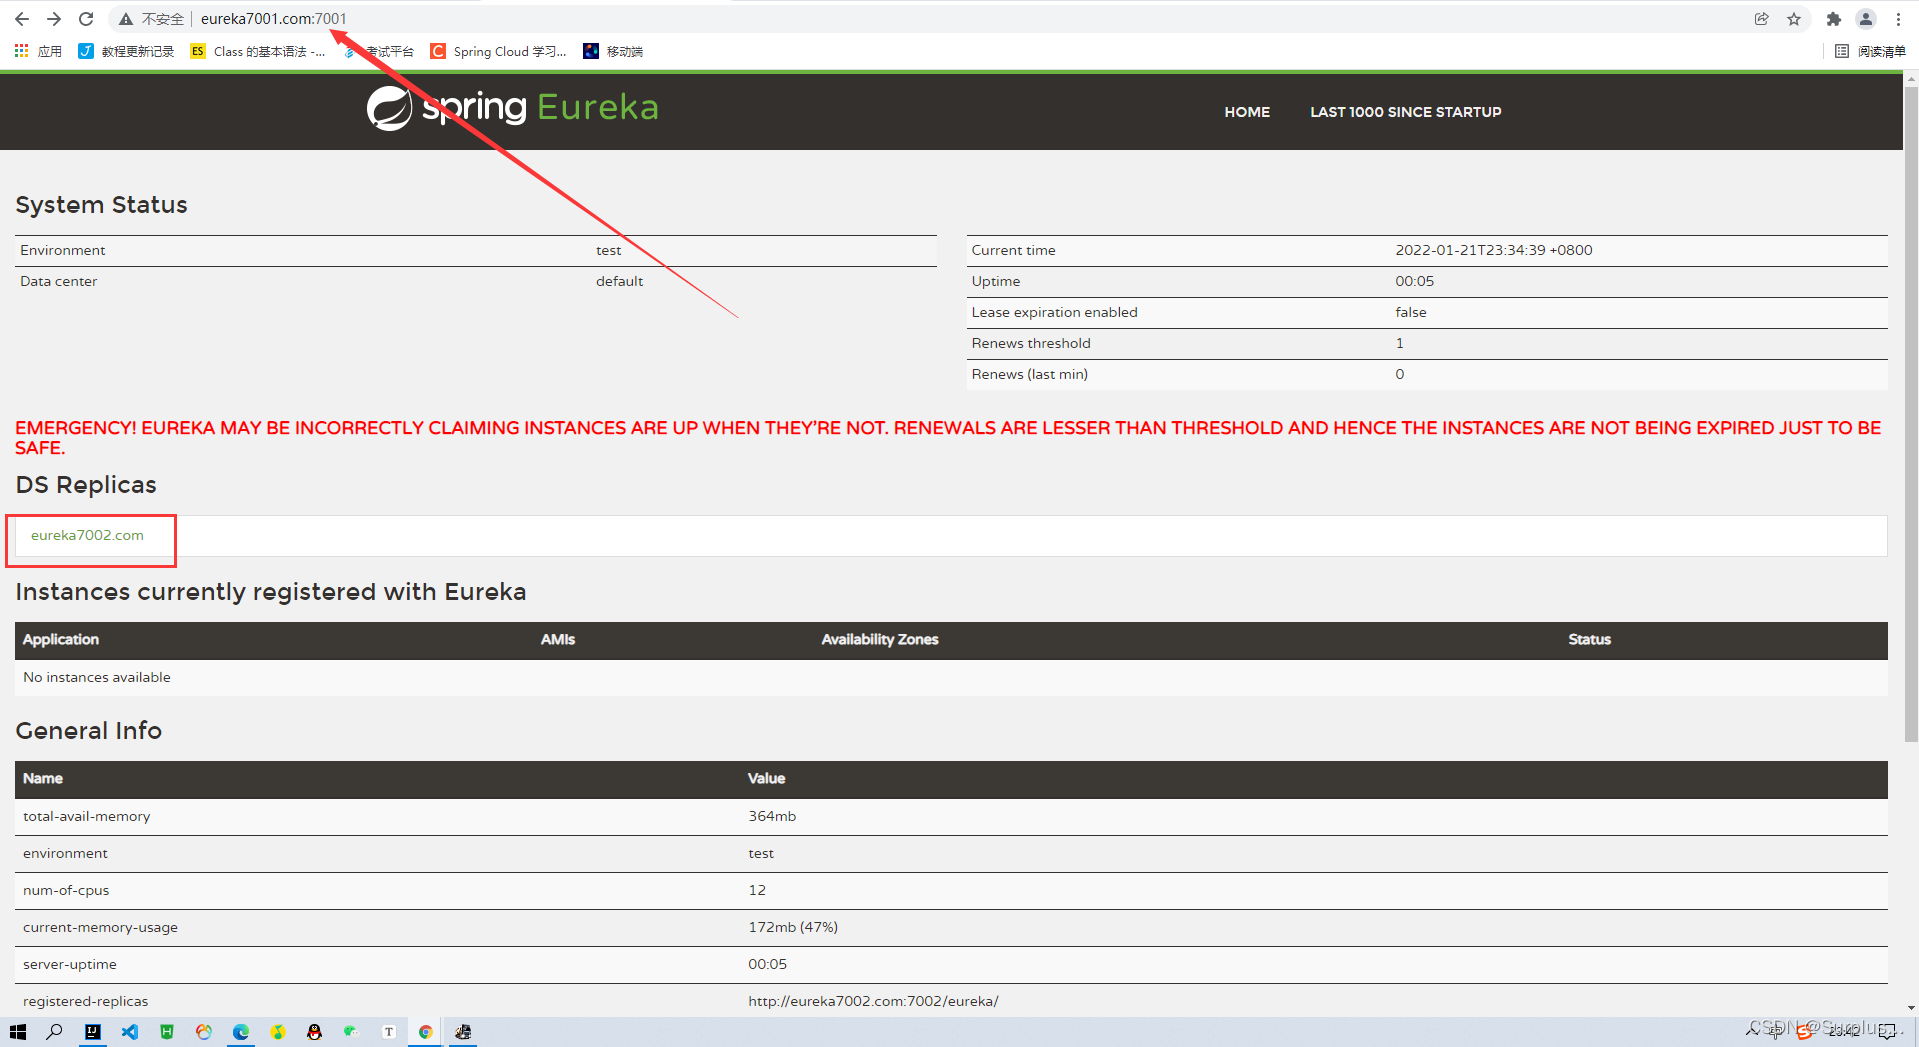The height and width of the screenshot is (1047, 1919).
Task: Open the Spring Cloud 学习 bookmark
Action: 498,51
